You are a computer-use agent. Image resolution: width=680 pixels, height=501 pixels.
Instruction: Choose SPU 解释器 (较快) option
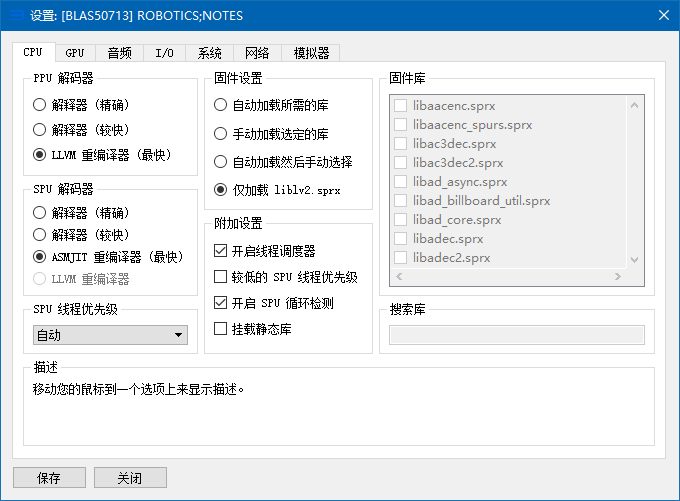click(x=39, y=235)
